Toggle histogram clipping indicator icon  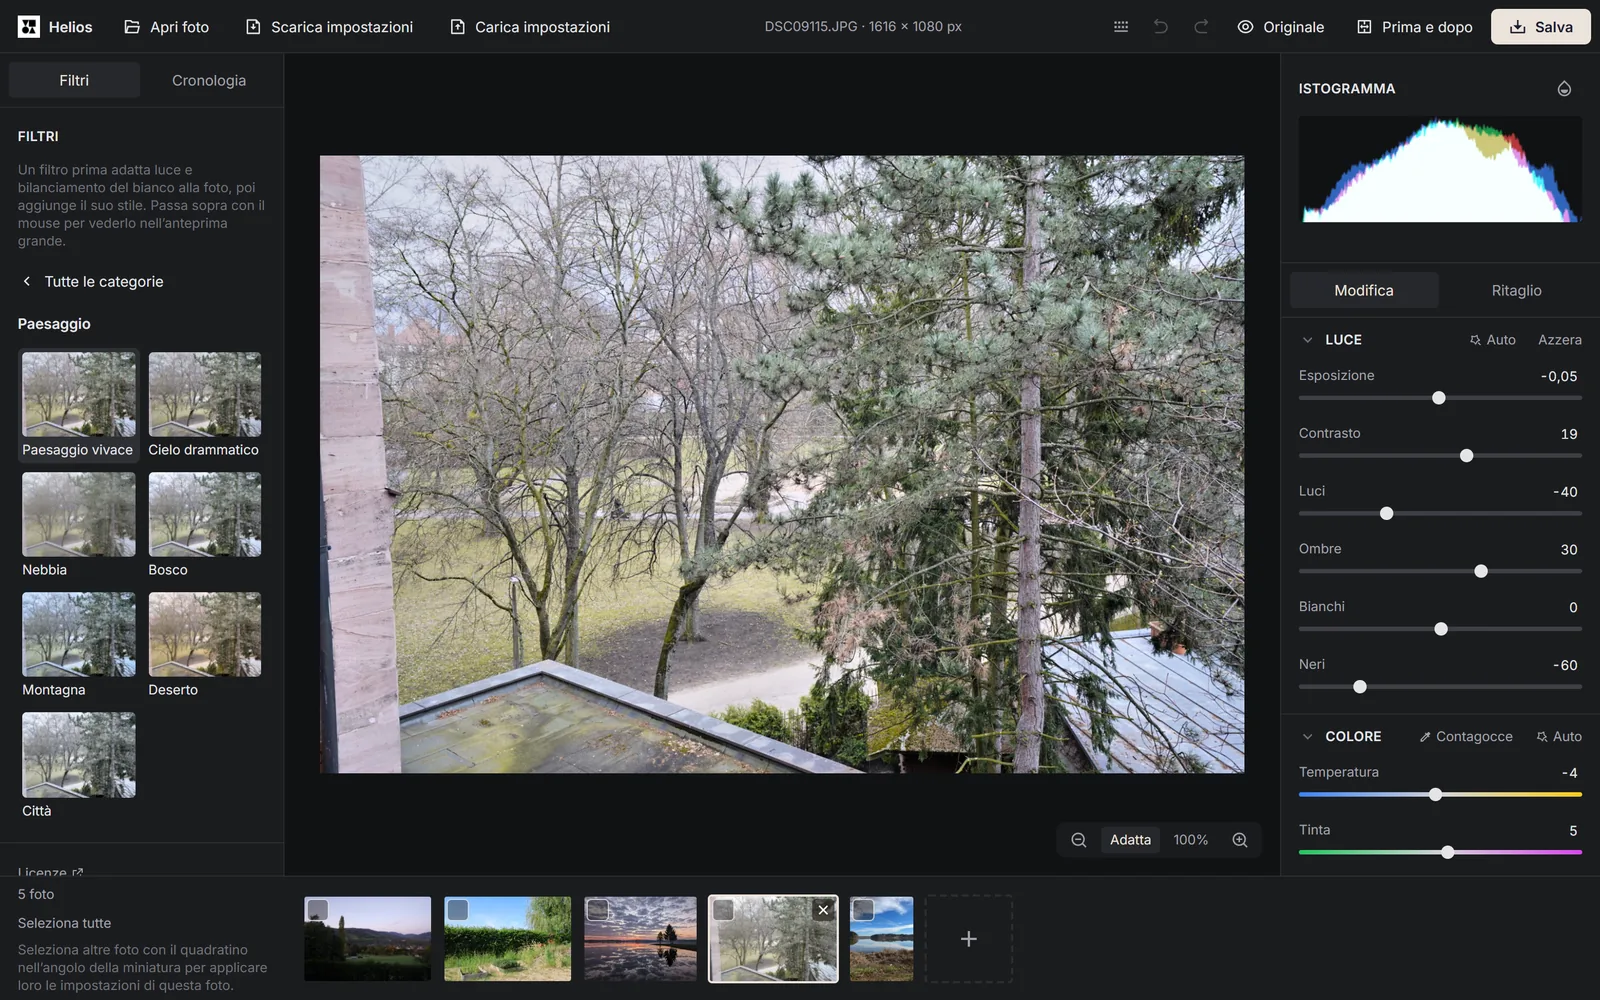click(x=1564, y=89)
